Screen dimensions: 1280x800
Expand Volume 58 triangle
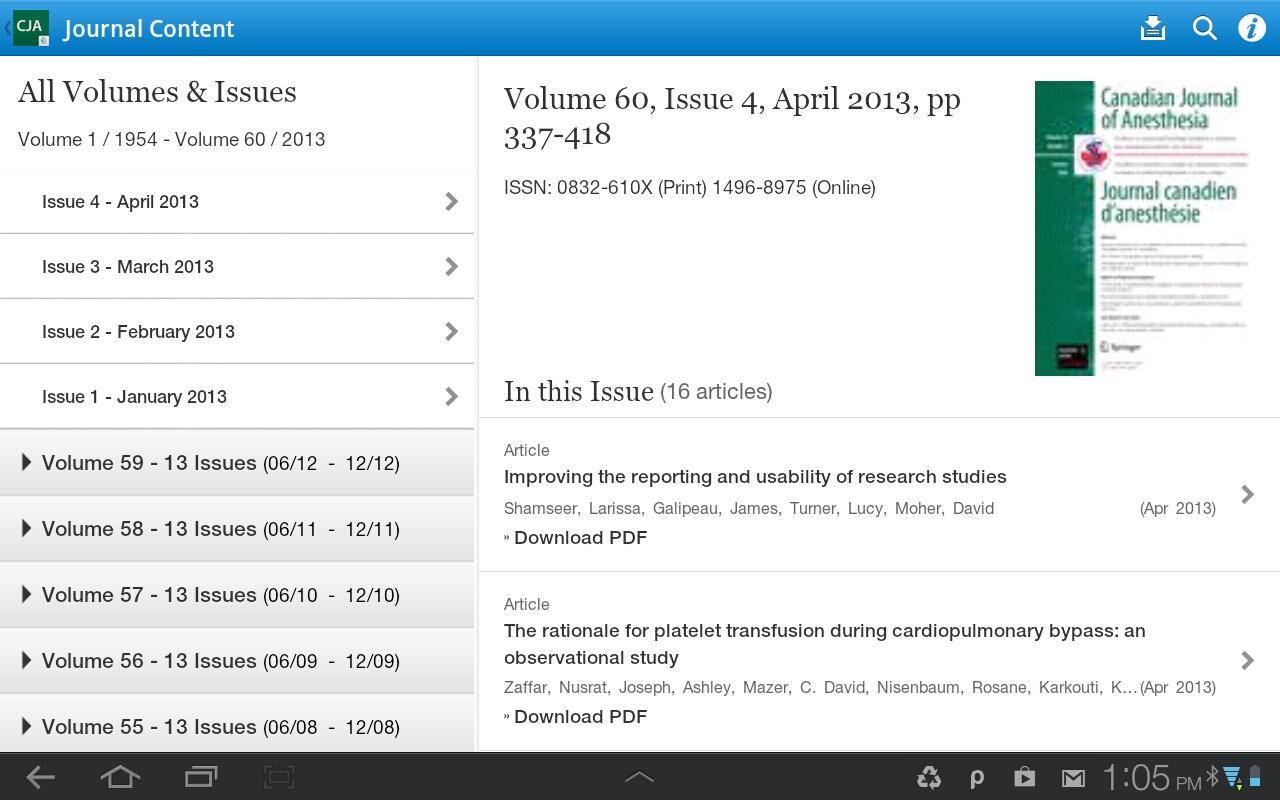pyautogui.click(x=26, y=528)
